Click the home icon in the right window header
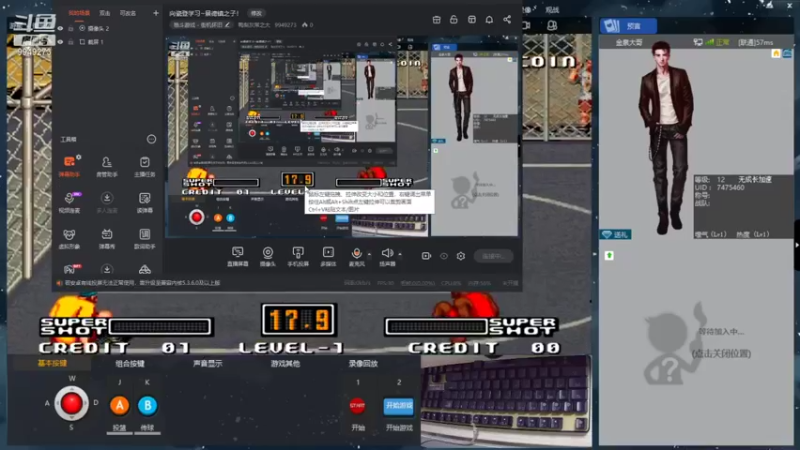Image resolution: width=800 pixels, height=450 pixels. click(x=776, y=53)
